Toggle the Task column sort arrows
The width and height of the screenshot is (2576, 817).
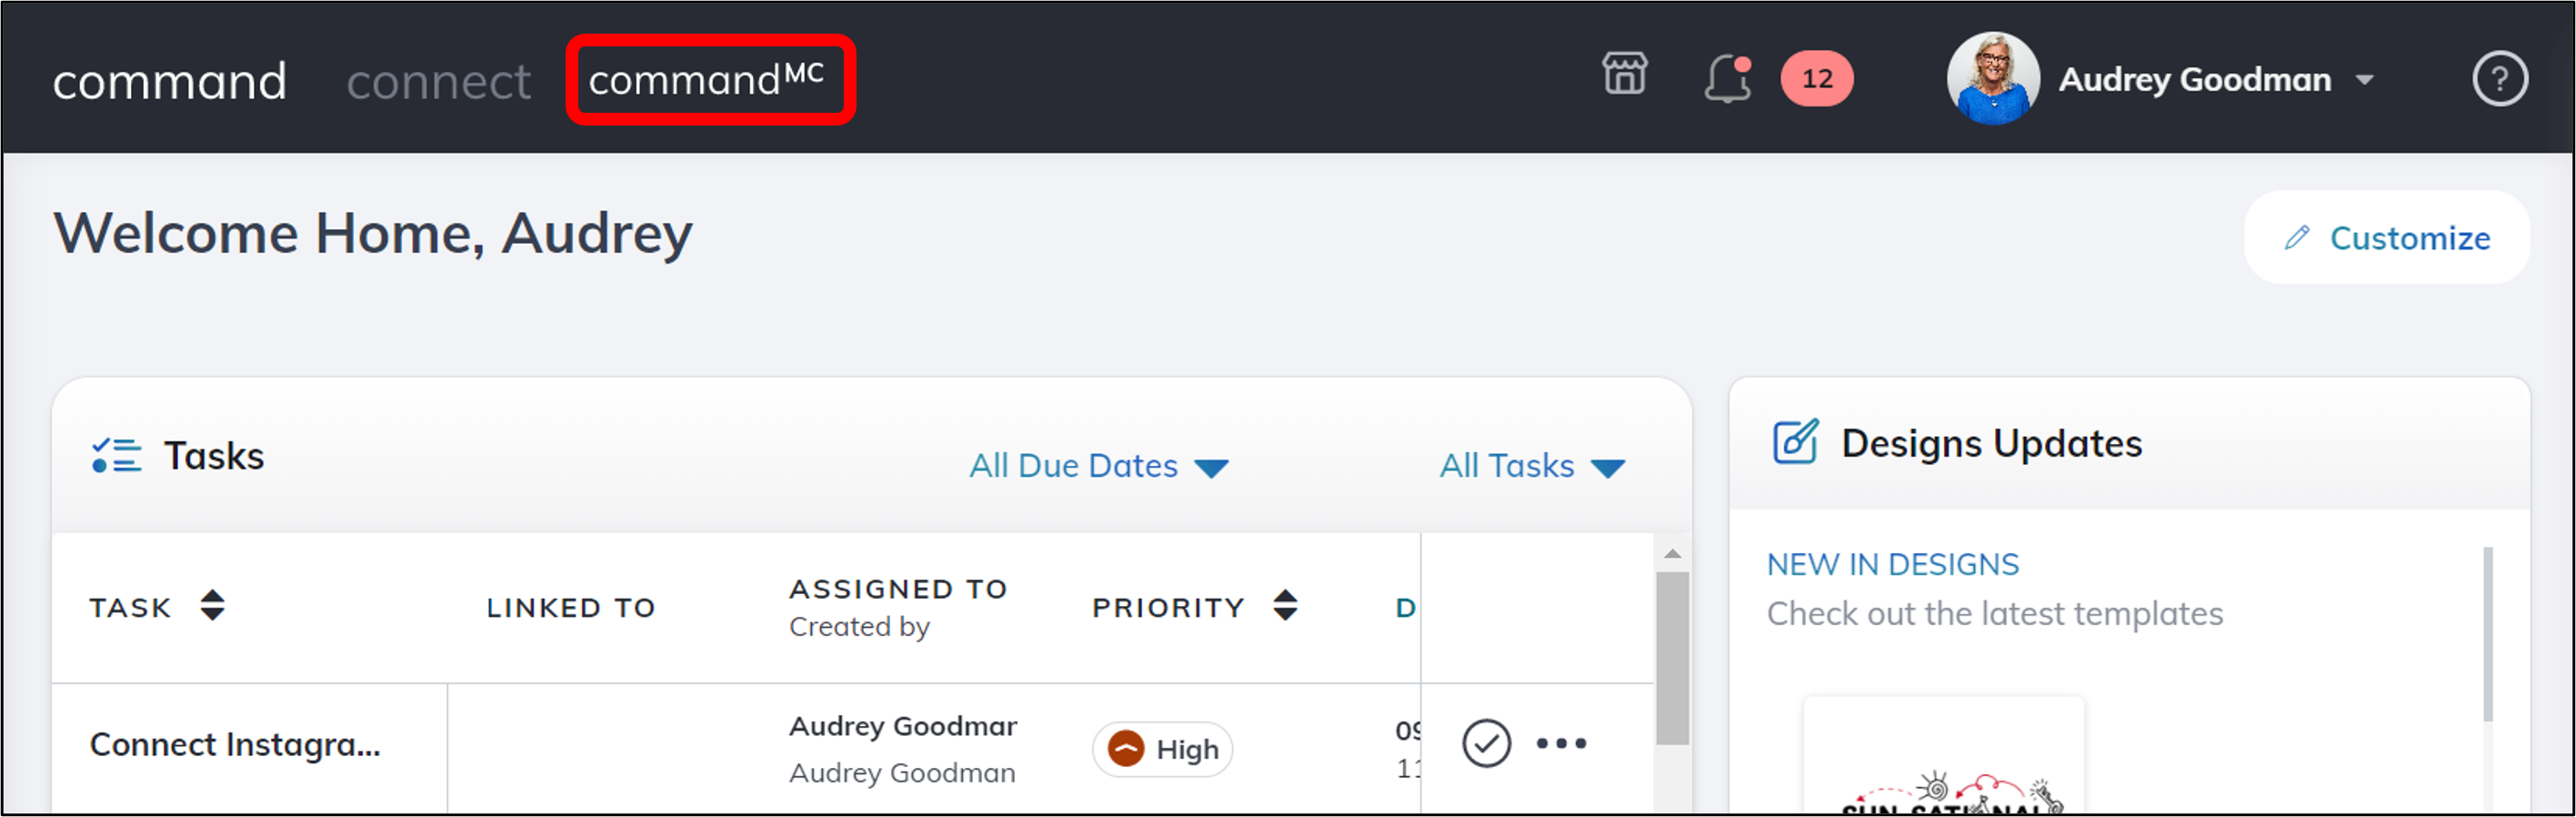point(214,606)
